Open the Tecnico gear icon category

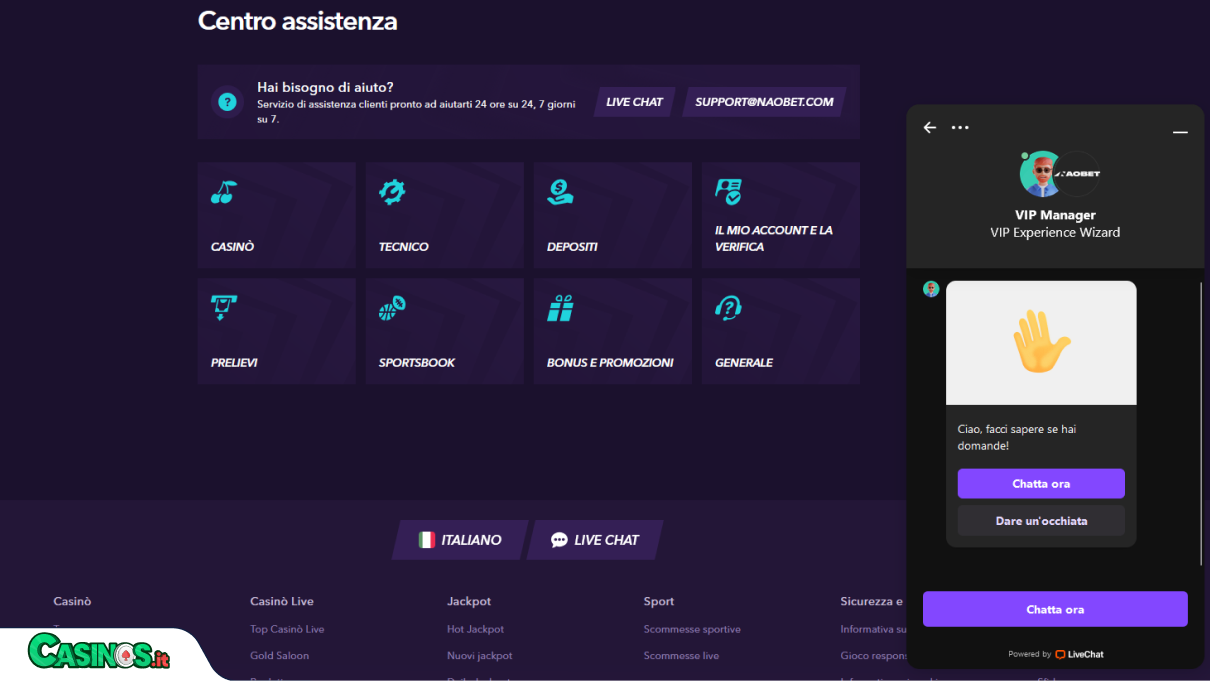[392, 192]
